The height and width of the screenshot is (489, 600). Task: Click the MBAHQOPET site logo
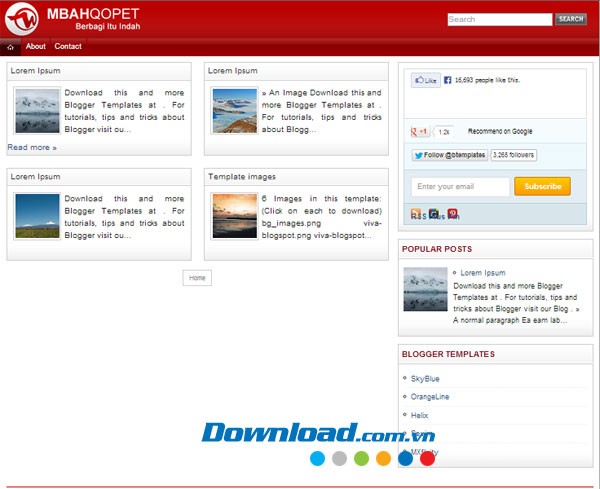(80, 17)
